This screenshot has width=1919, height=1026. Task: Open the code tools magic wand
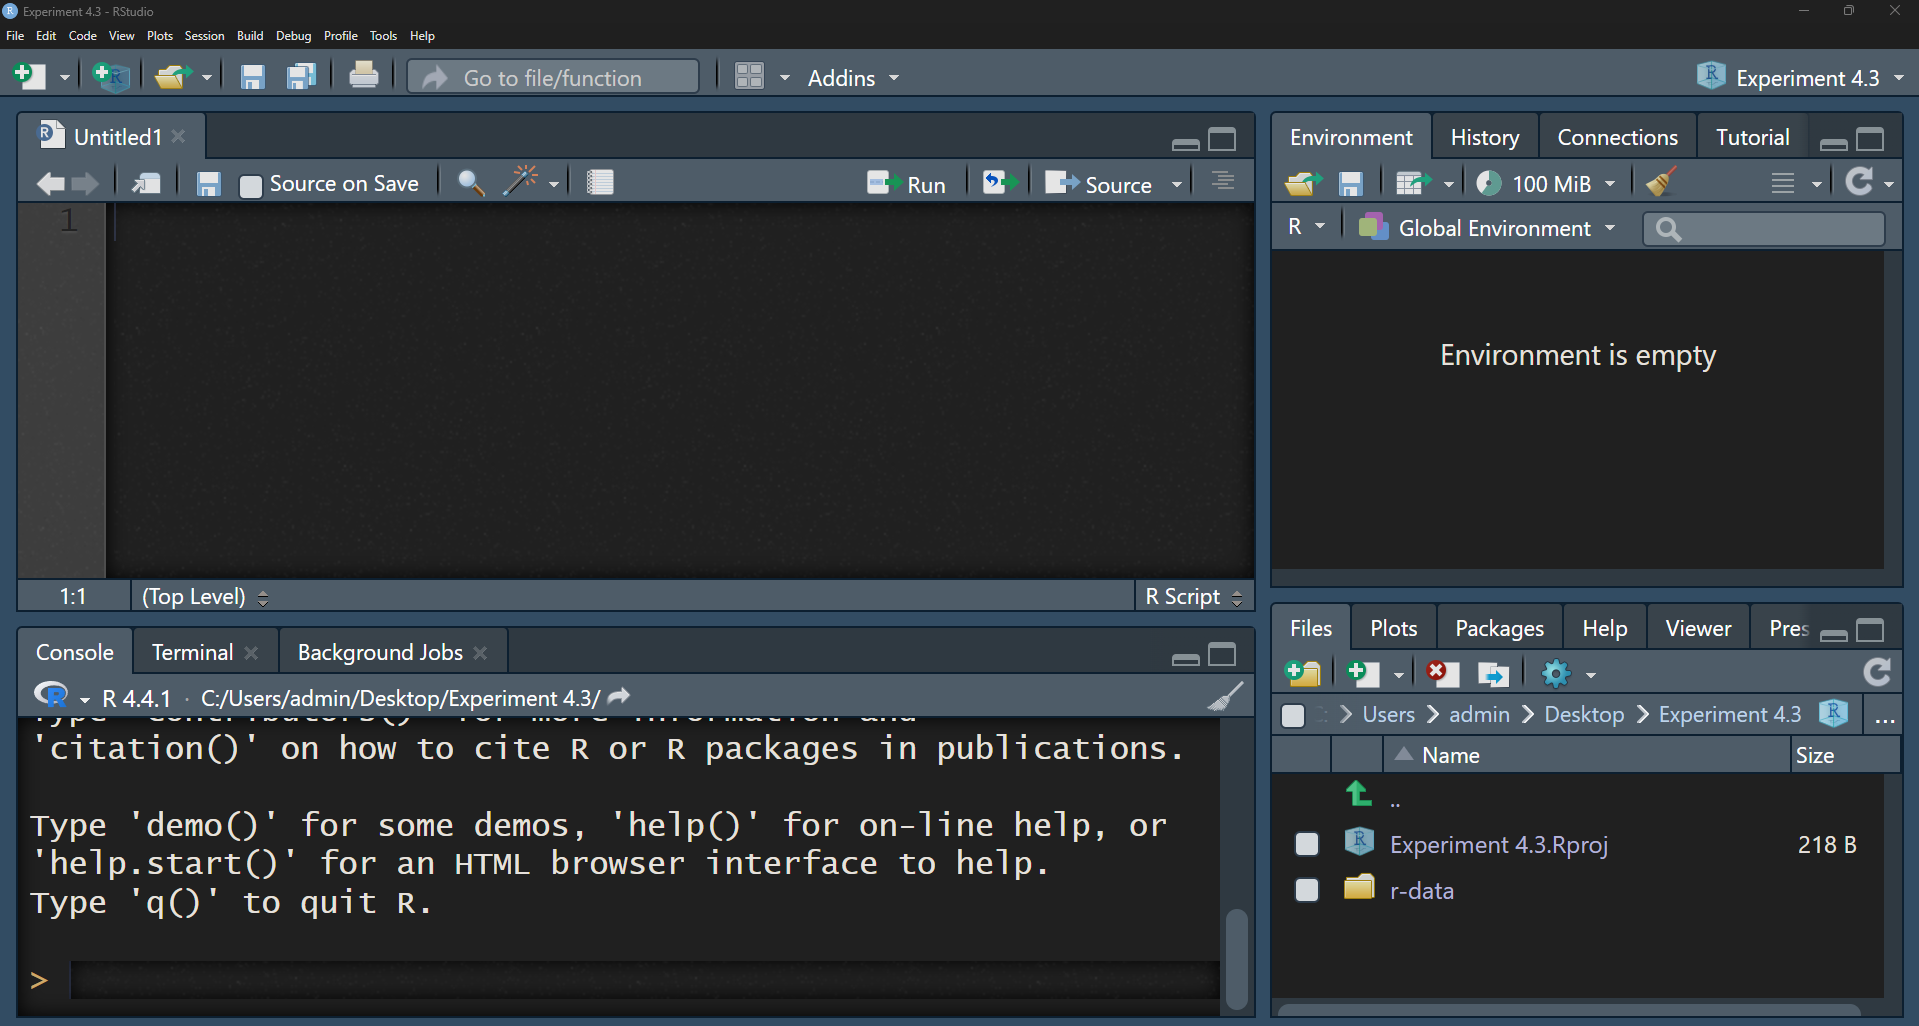[521, 182]
